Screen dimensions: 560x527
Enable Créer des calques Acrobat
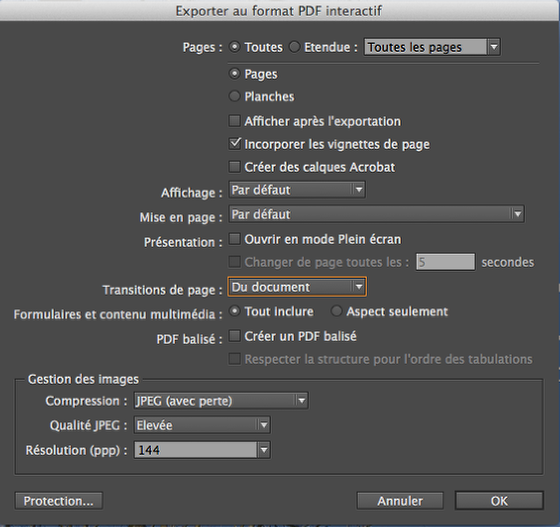pos(234,167)
